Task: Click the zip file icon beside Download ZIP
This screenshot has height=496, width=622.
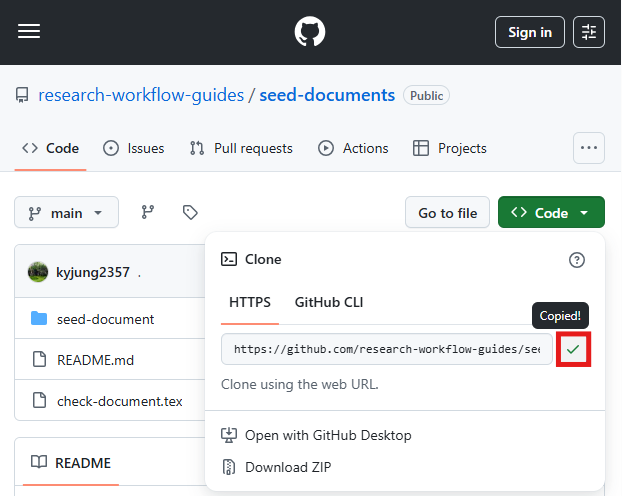Action: (229, 467)
